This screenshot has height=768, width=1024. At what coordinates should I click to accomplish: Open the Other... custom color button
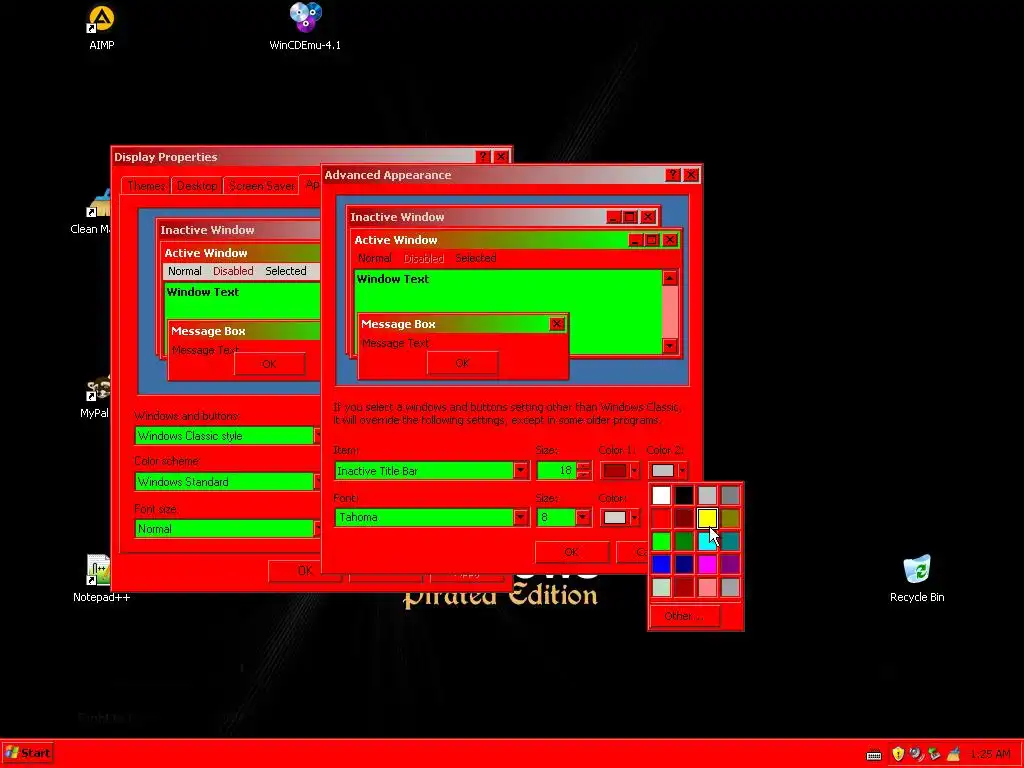tap(684, 616)
